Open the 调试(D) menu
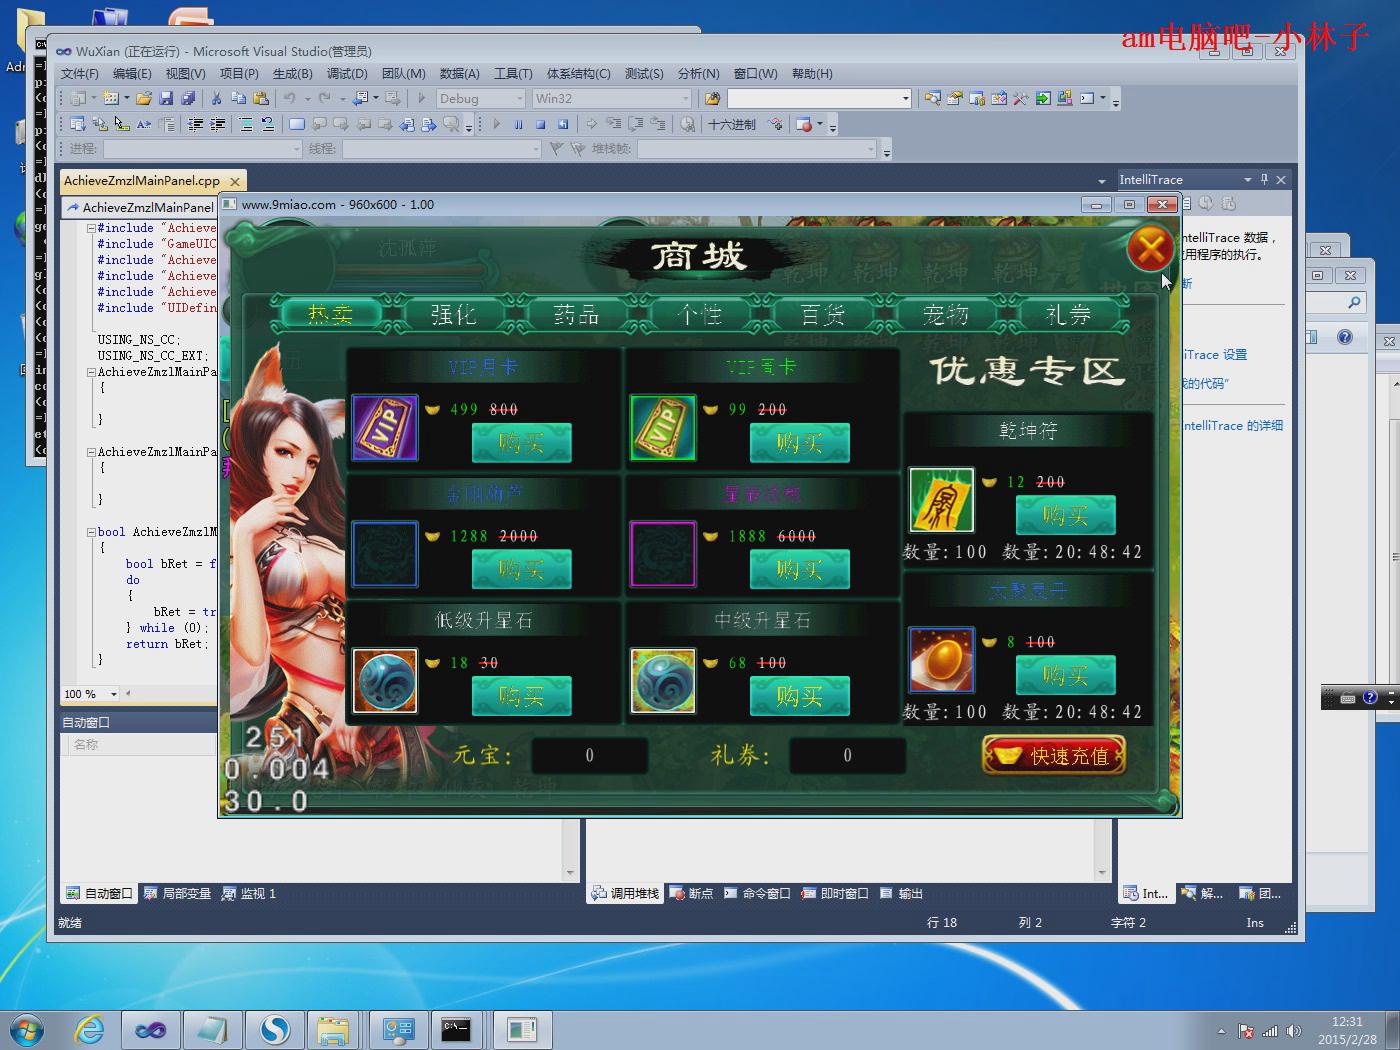This screenshot has width=1400, height=1050. pyautogui.click(x=347, y=73)
